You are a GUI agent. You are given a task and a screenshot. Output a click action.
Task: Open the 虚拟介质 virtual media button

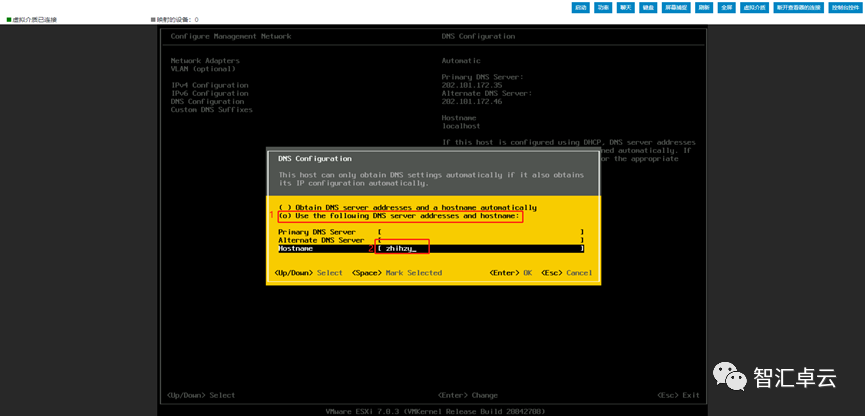coord(754,8)
